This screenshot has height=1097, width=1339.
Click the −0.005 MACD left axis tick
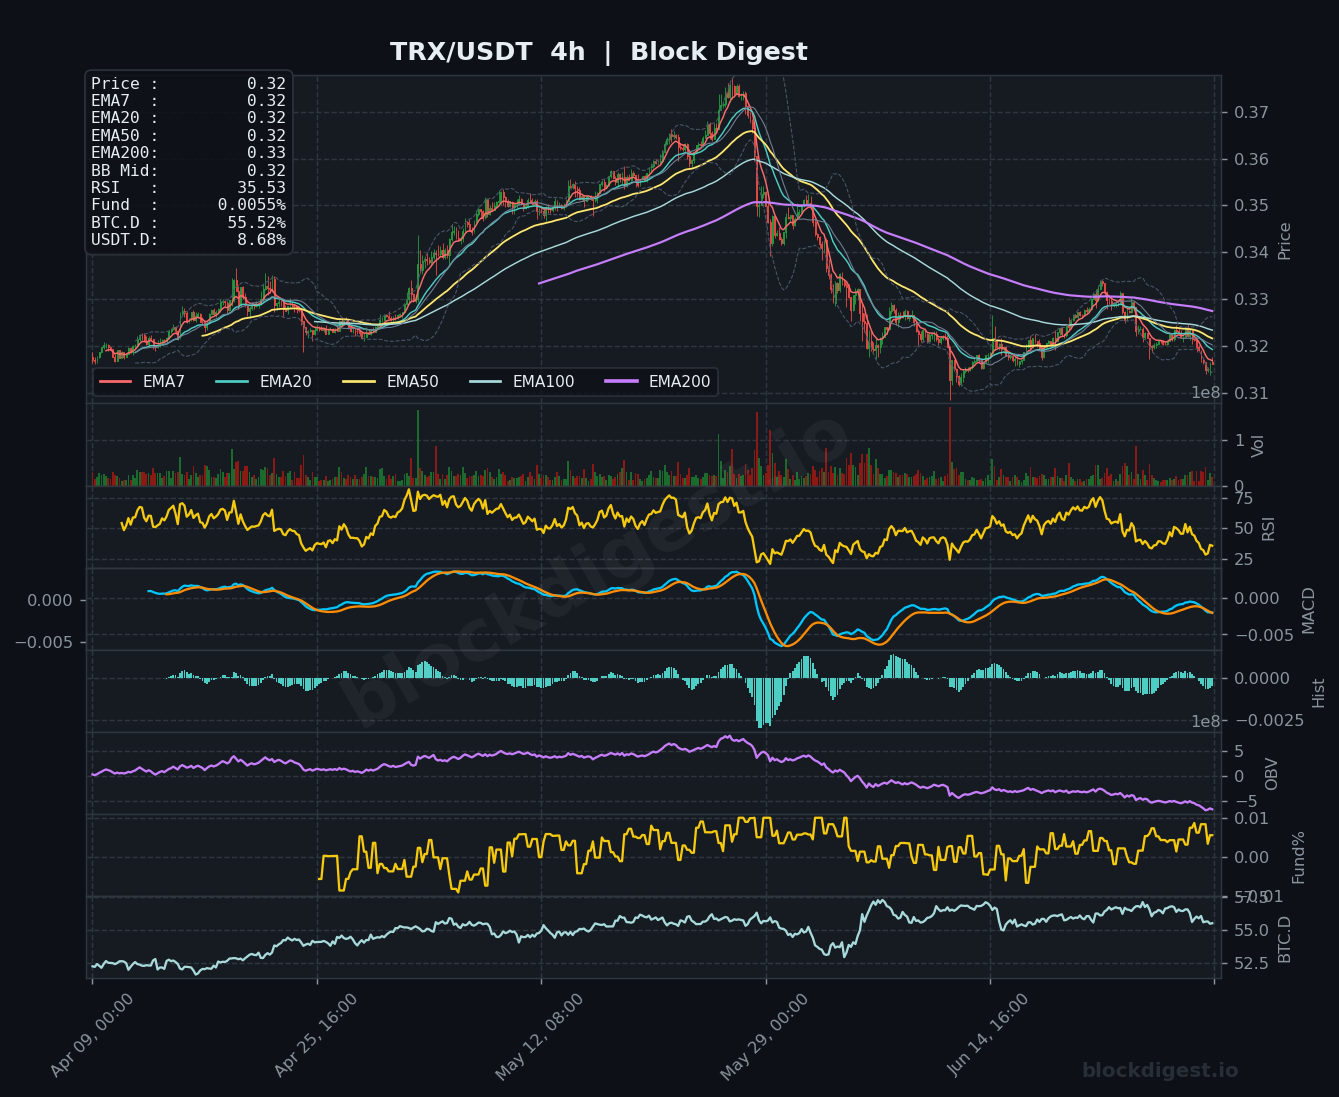tap(43, 642)
